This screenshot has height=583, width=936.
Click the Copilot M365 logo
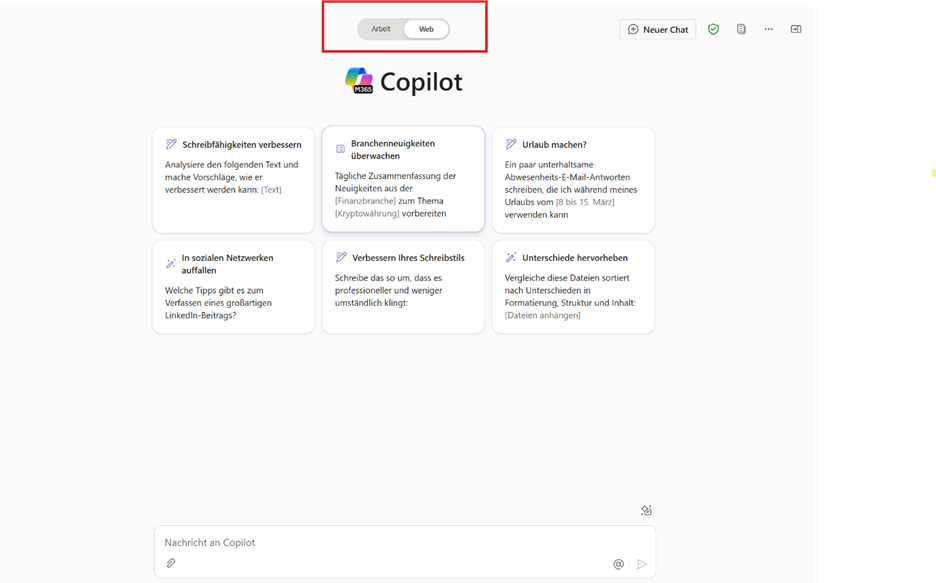pyautogui.click(x=359, y=81)
